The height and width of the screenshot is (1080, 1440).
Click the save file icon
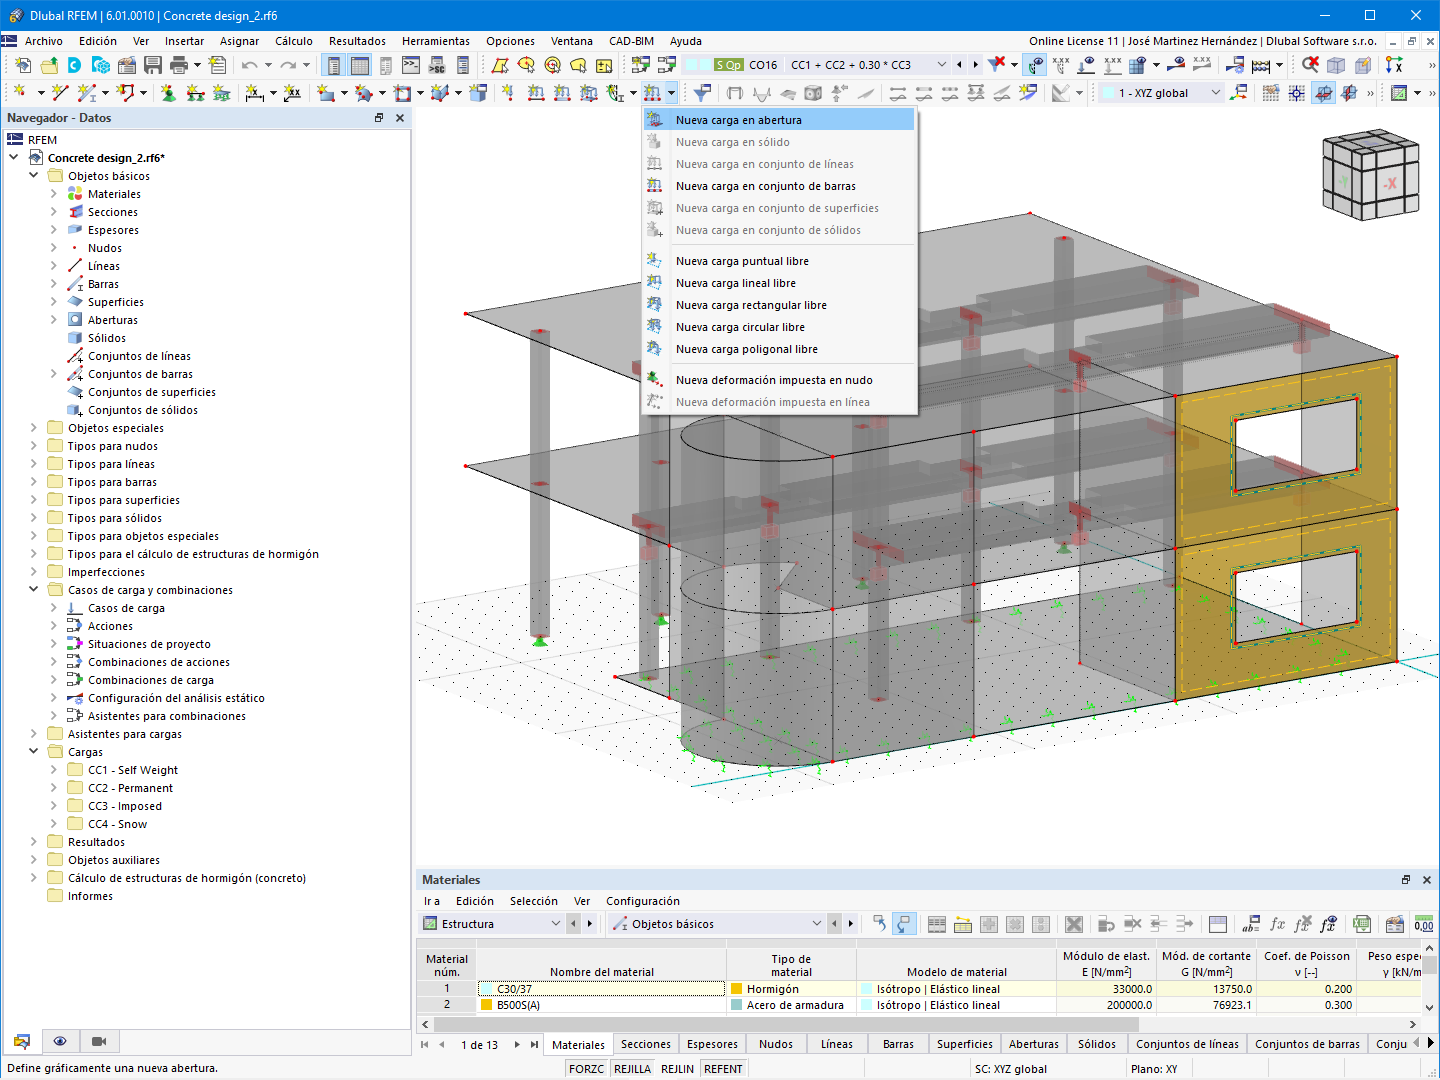pyautogui.click(x=153, y=65)
